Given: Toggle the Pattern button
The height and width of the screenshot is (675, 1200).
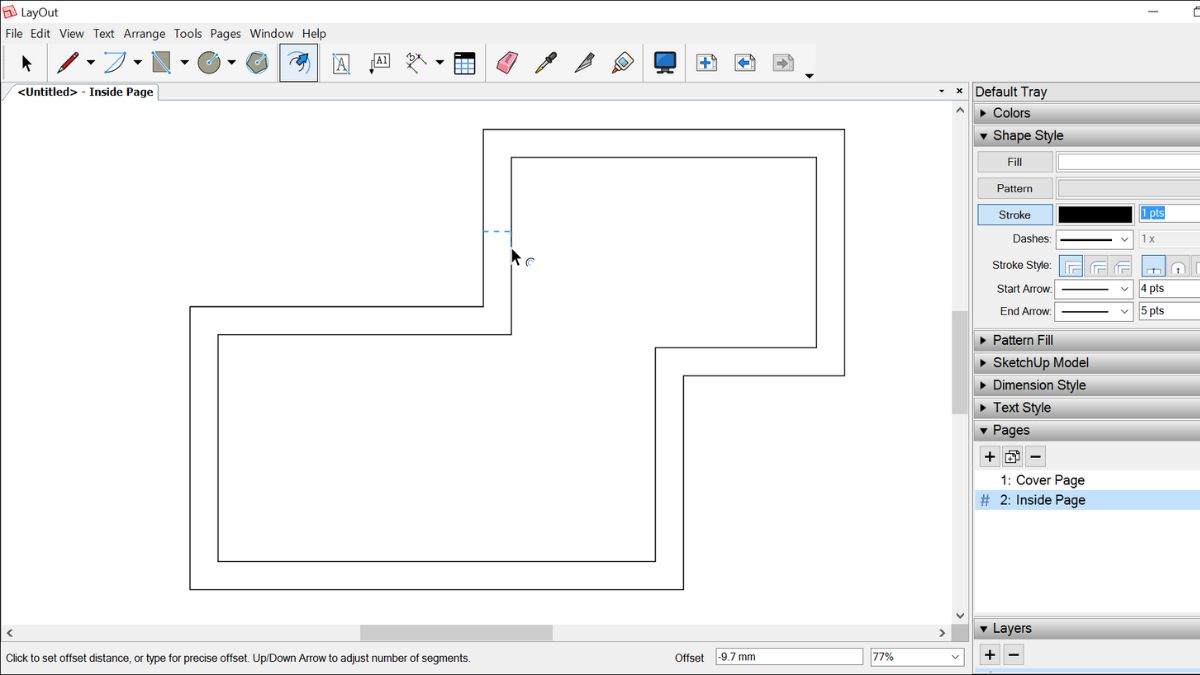Looking at the screenshot, I should pos(1015,188).
